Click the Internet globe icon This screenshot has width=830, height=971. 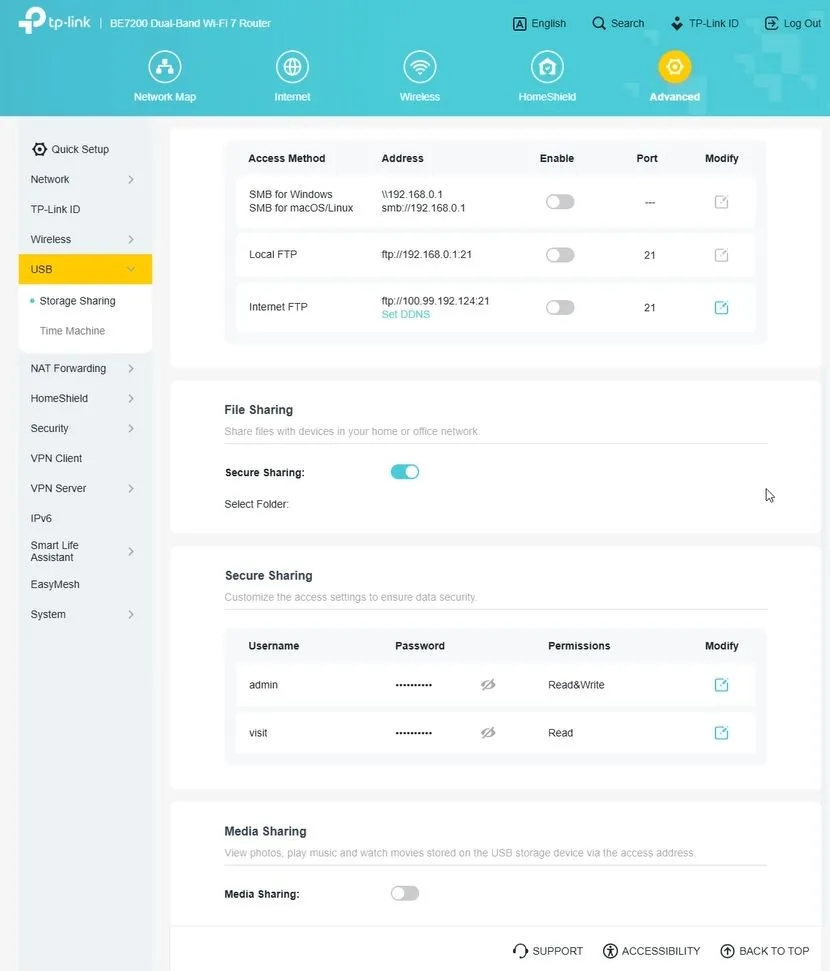pos(292,68)
